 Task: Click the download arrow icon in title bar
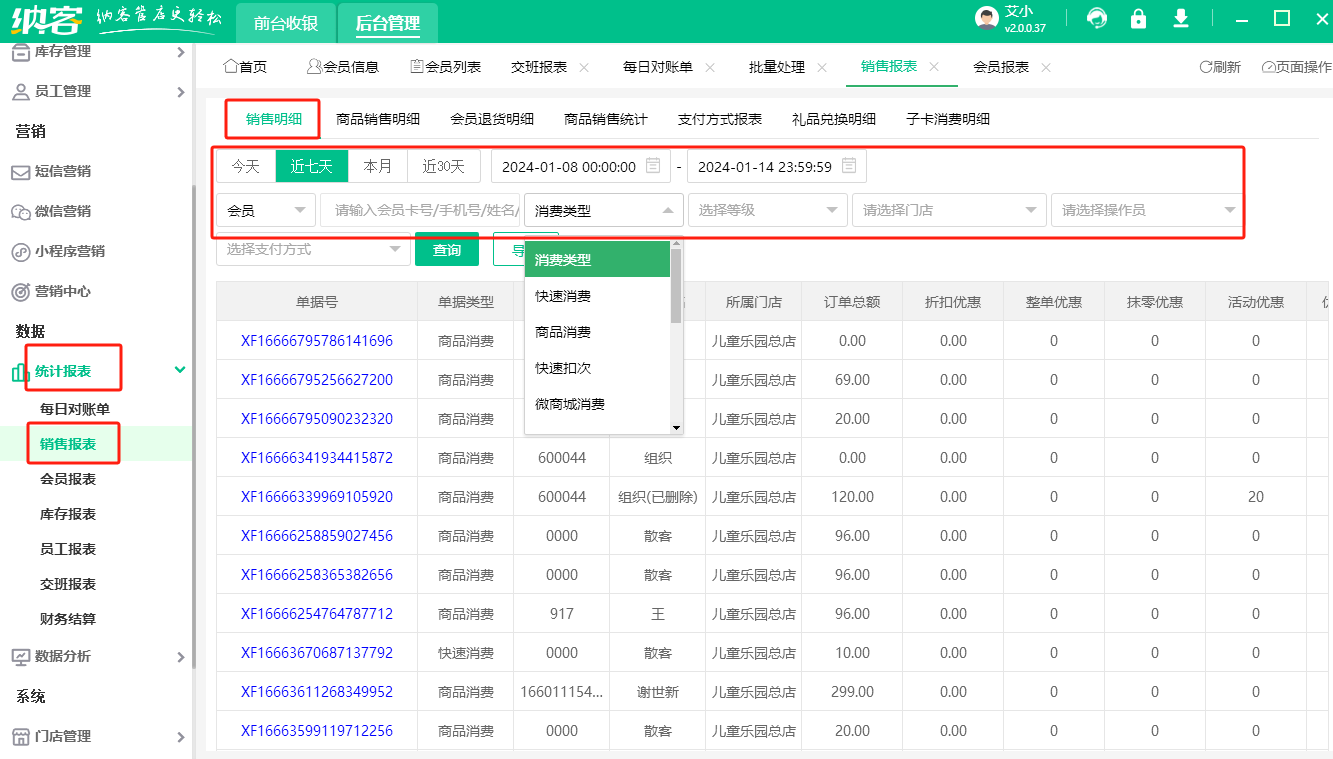1181,19
